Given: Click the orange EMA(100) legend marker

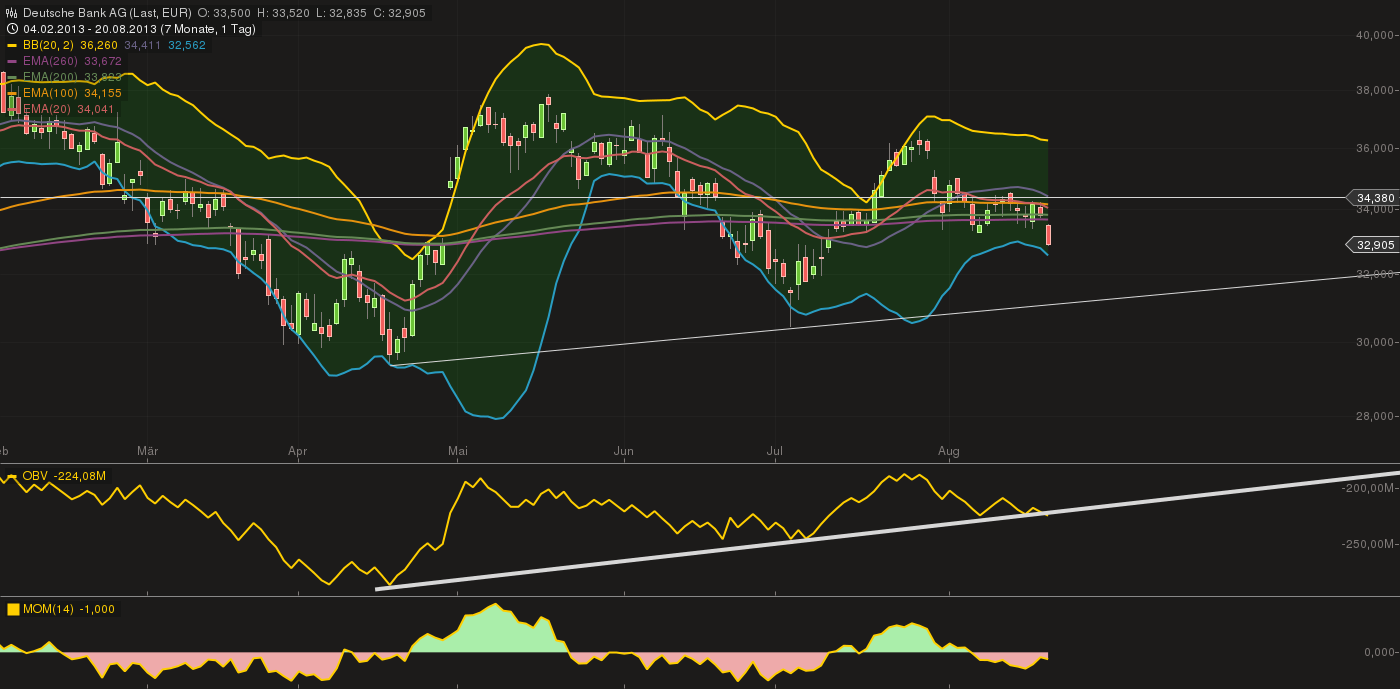Looking at the screenshot, I should pos(12,93).
